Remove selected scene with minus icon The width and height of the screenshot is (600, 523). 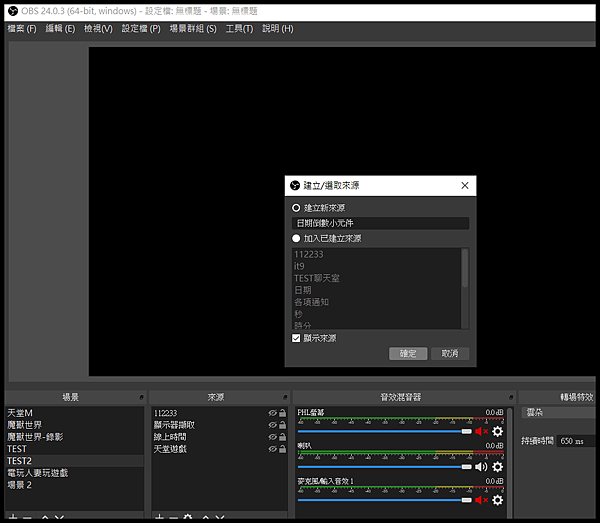point(27,518)
